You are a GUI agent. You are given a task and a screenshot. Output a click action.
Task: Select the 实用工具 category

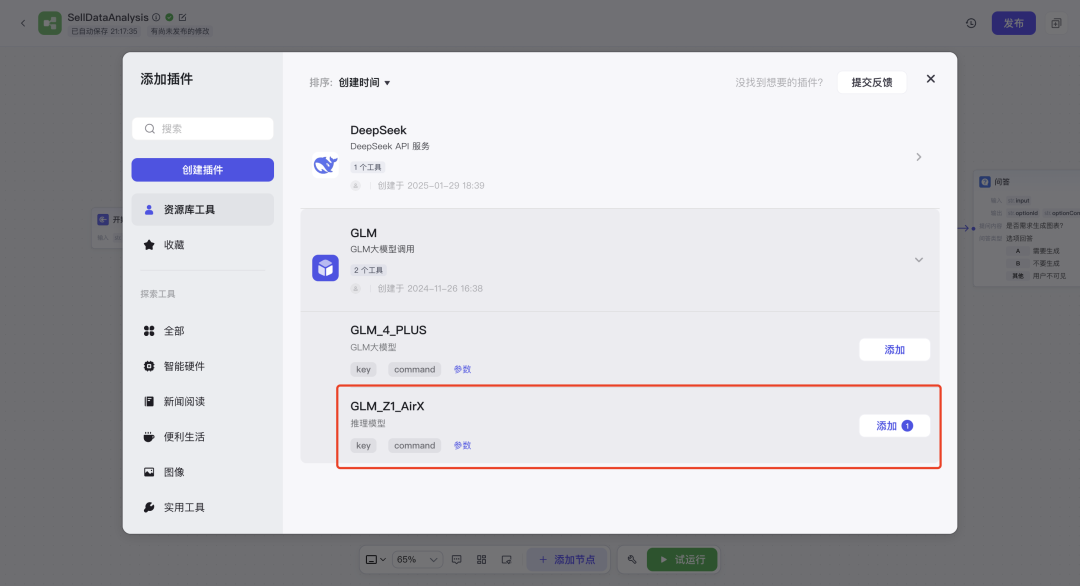[202, 507]
